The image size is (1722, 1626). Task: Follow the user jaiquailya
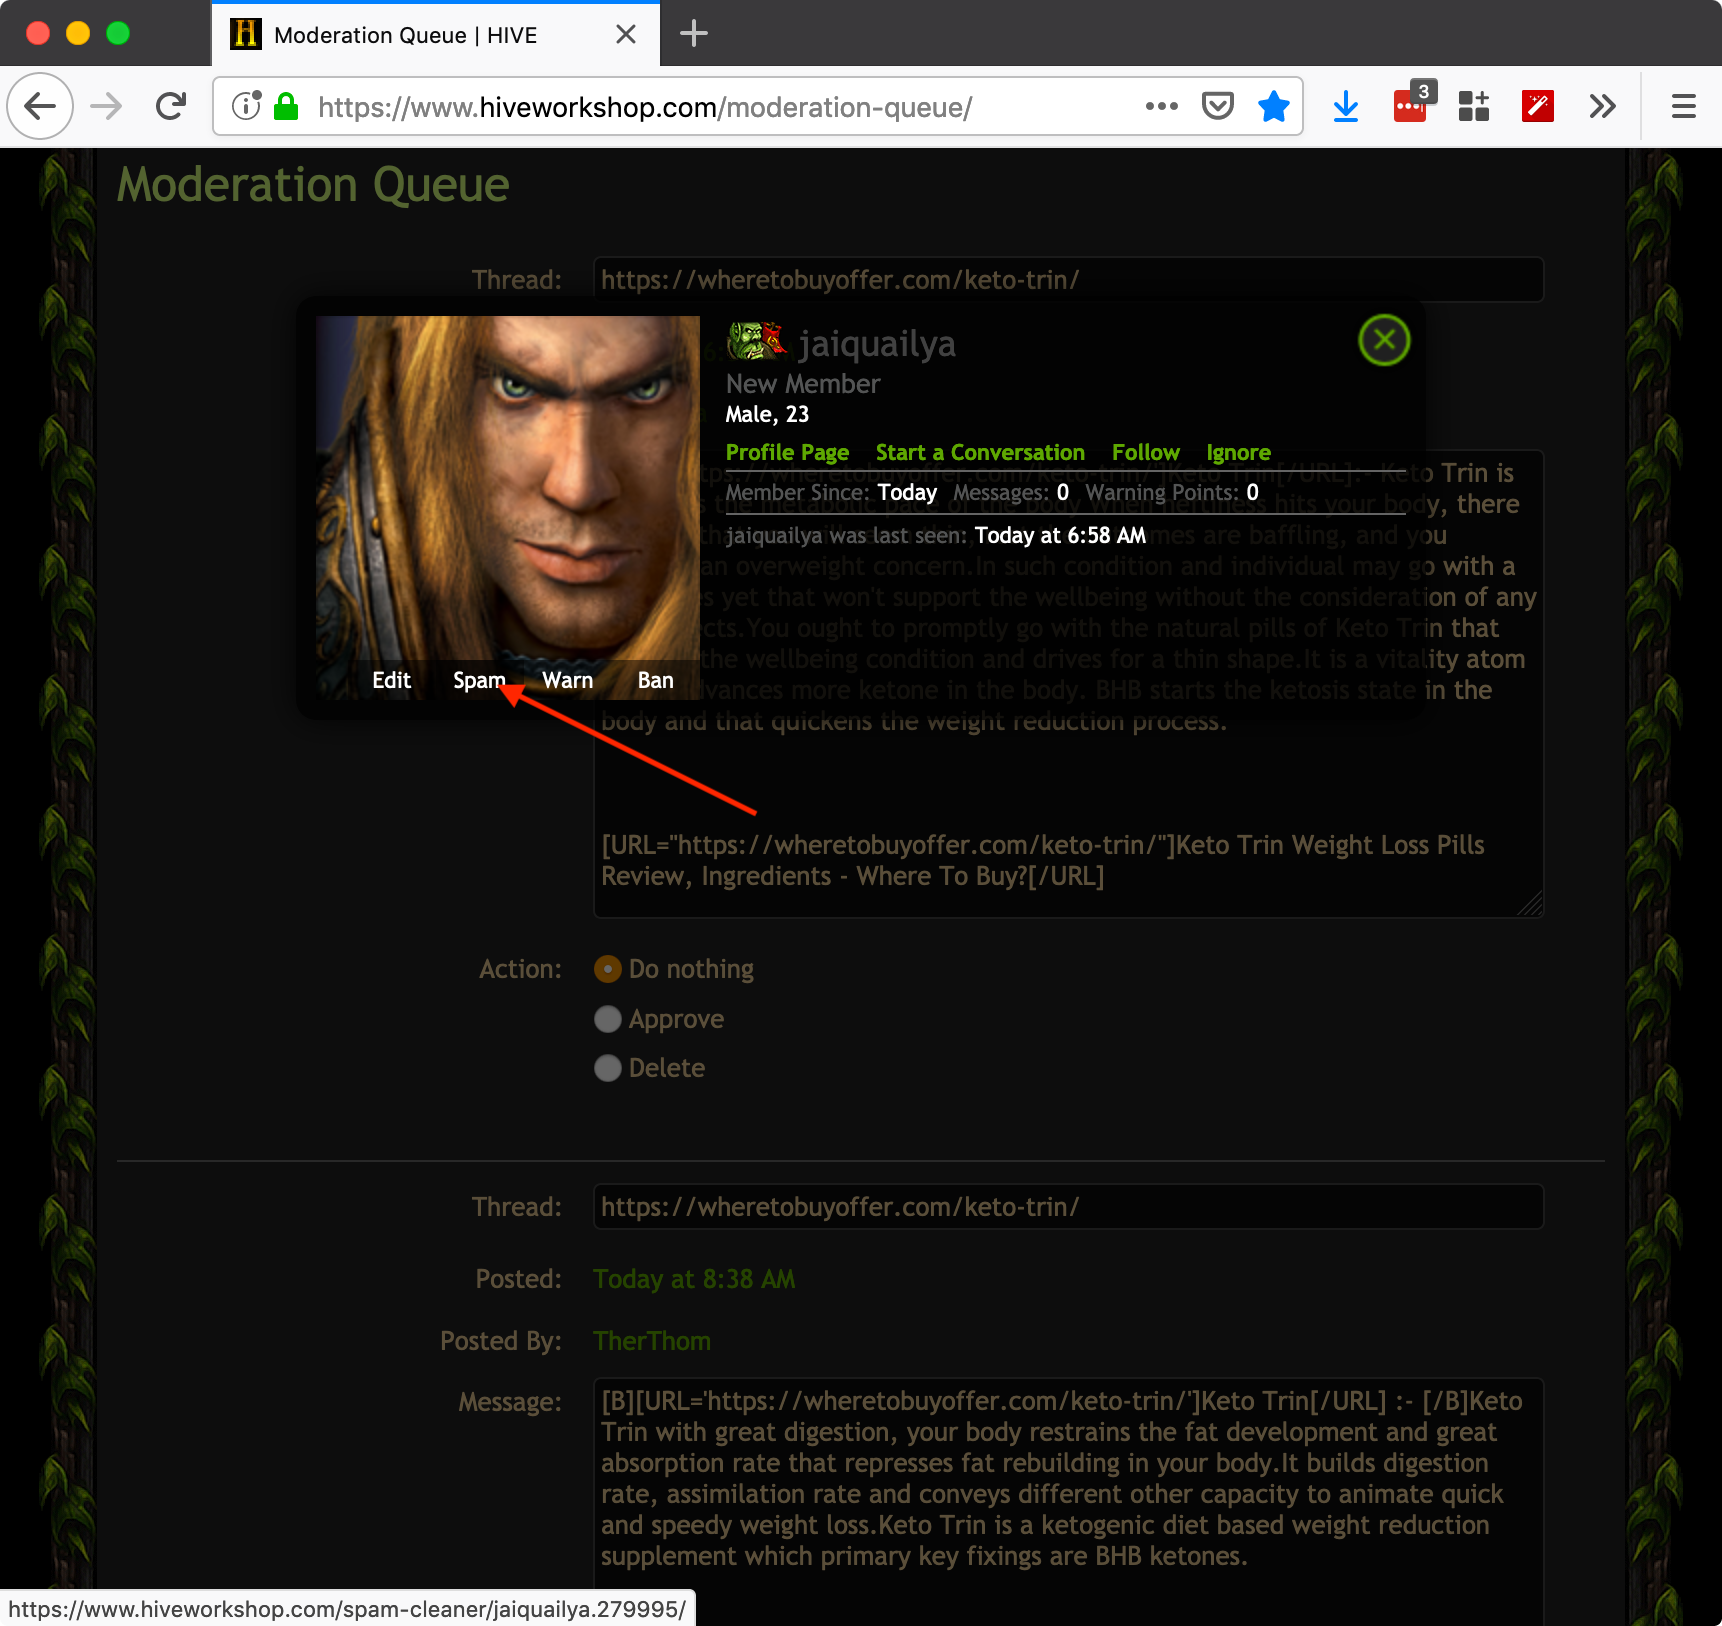click(1146, 453)
